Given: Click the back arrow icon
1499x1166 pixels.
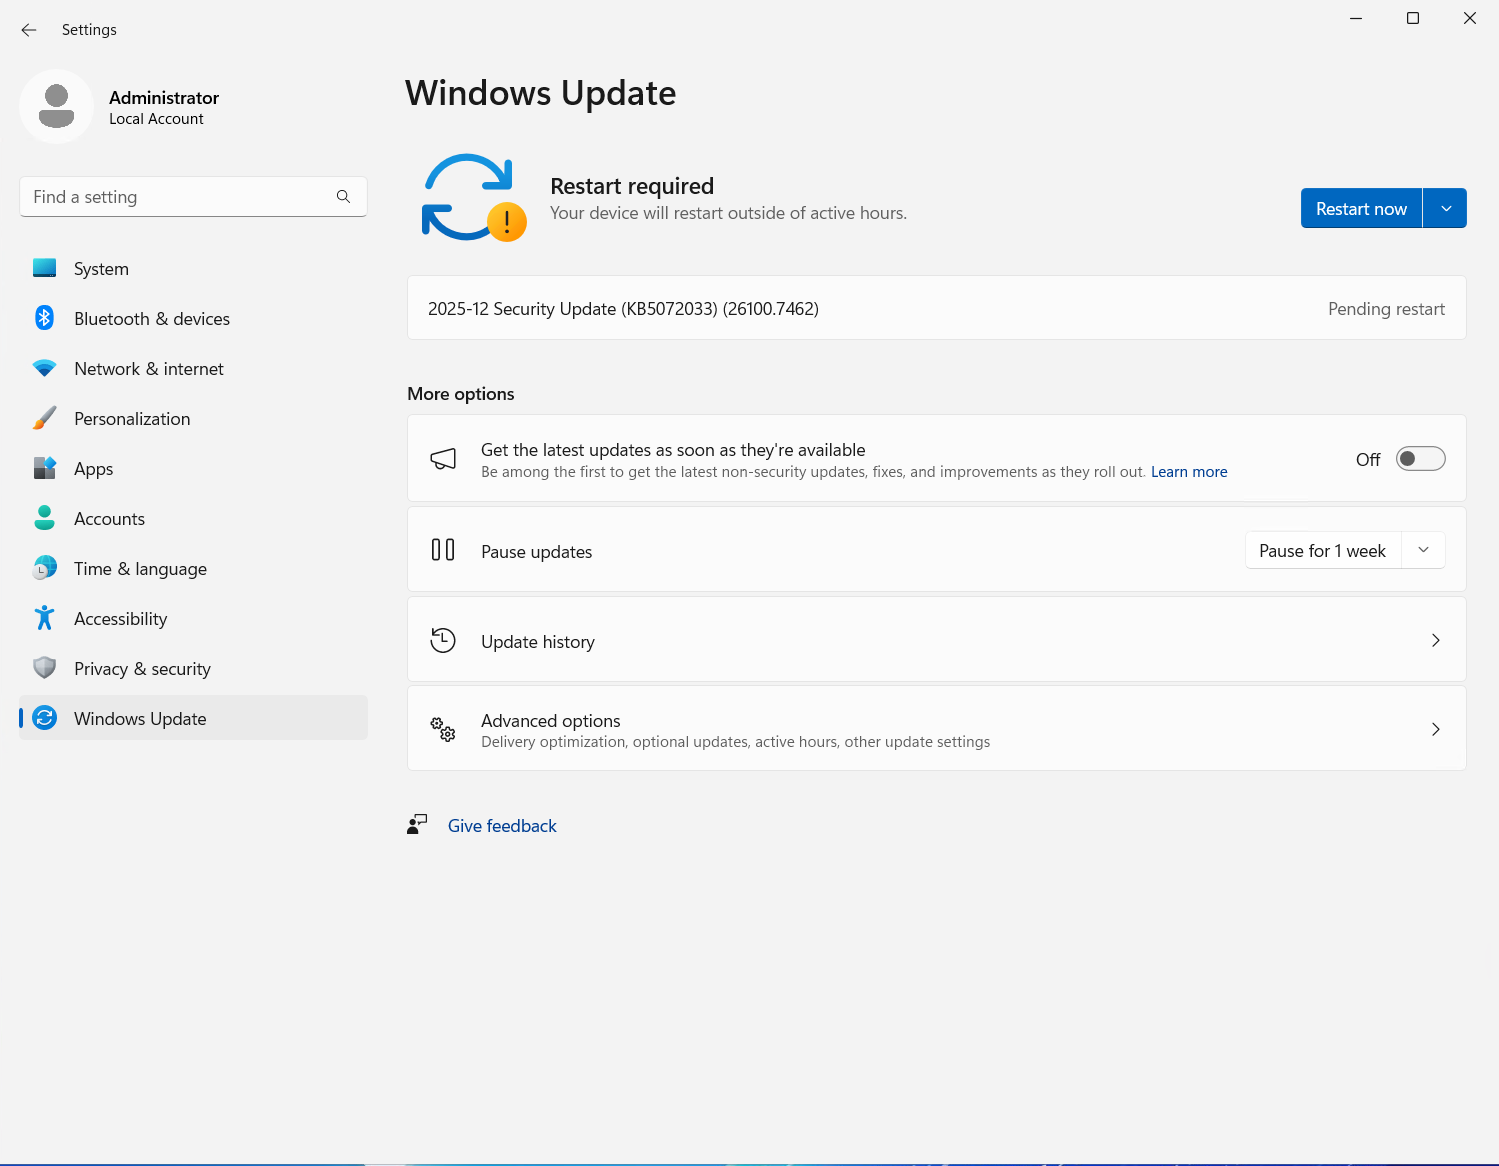Looking at the screenshot, I should 29,30.
